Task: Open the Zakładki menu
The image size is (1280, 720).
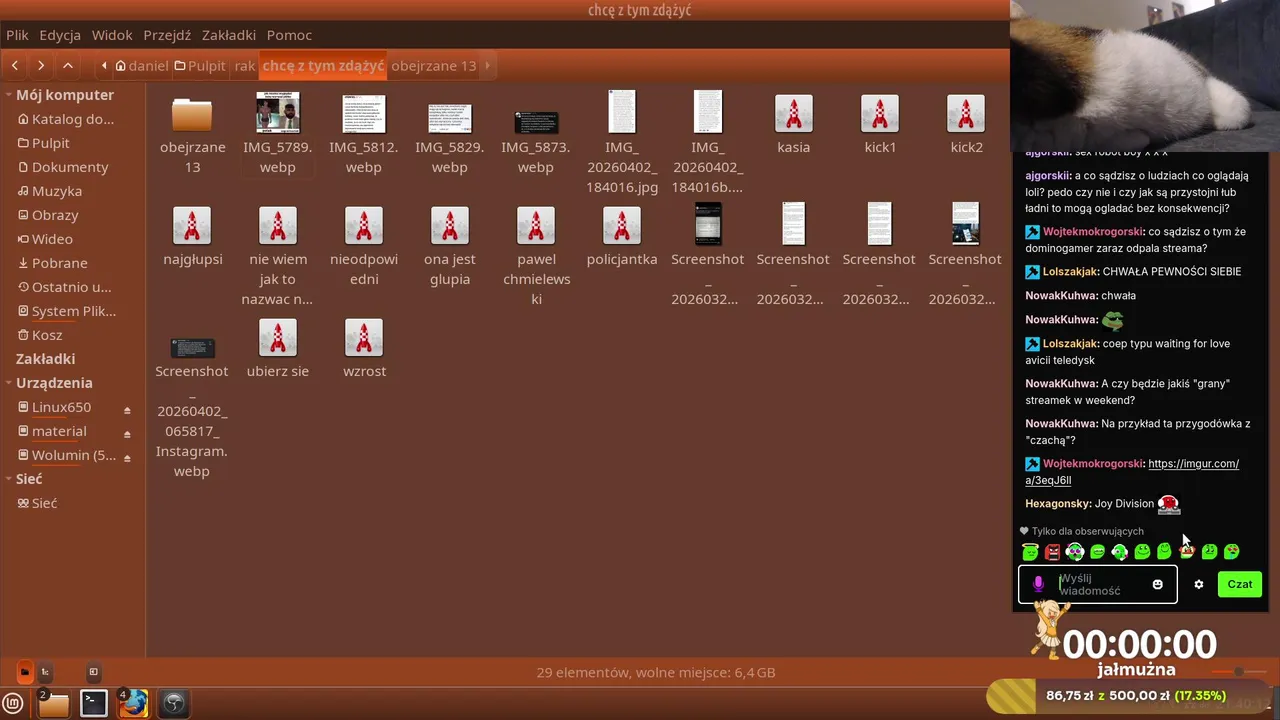Action: click(229, 35)
